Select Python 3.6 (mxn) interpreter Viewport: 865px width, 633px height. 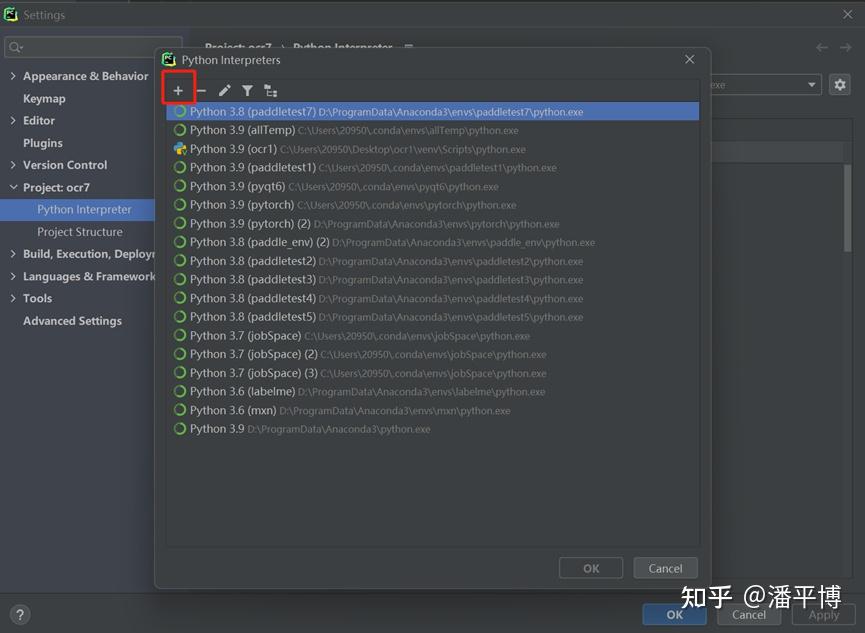pos(432,410)
